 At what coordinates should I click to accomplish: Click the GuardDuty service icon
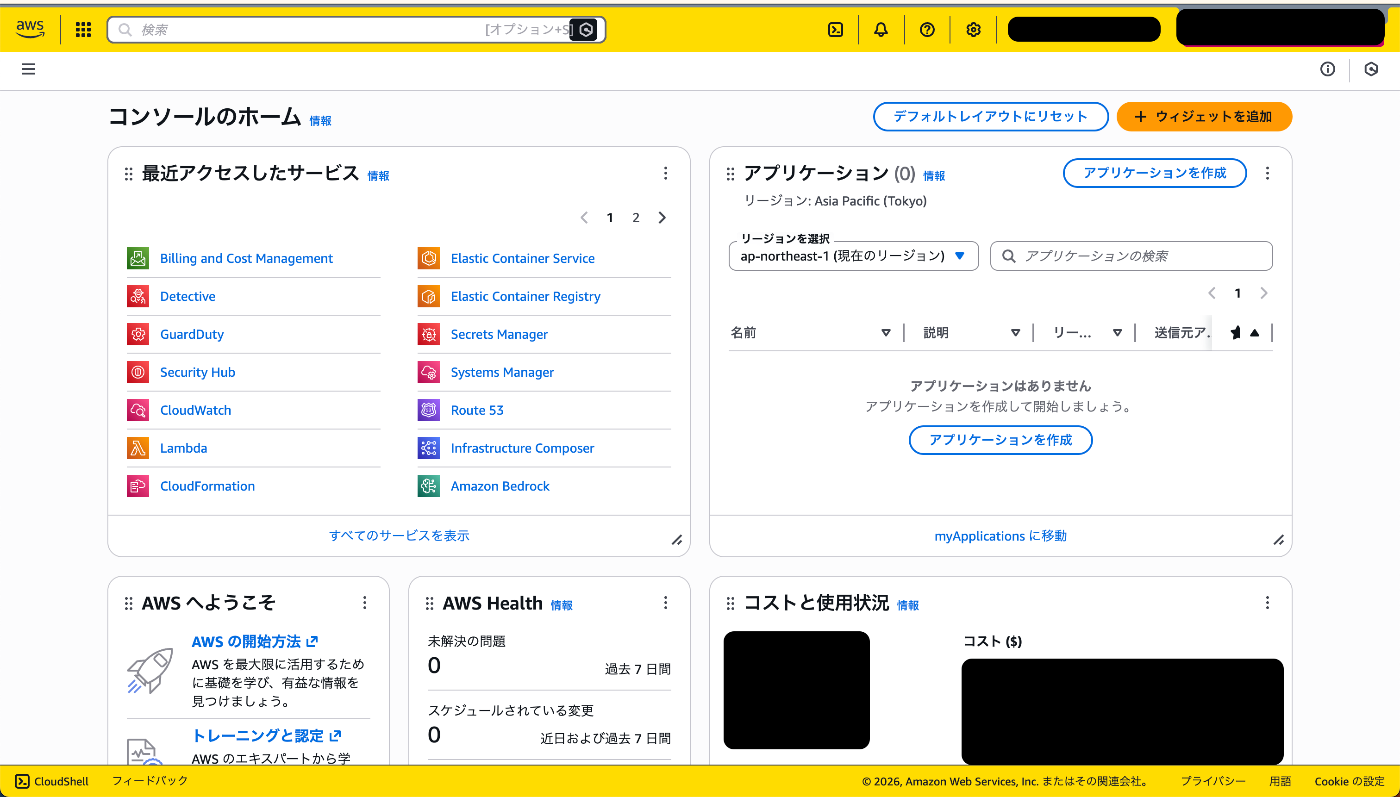click(137, 334)
